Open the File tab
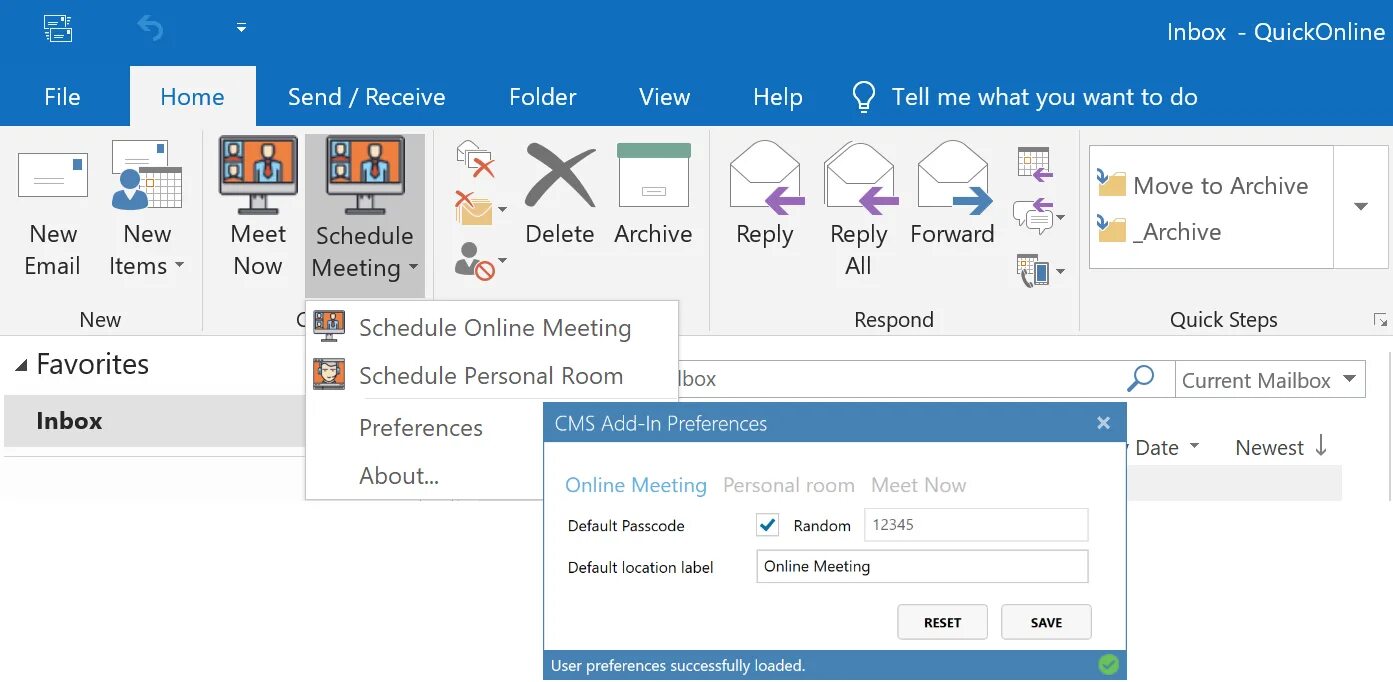 (x=62, y=97)
